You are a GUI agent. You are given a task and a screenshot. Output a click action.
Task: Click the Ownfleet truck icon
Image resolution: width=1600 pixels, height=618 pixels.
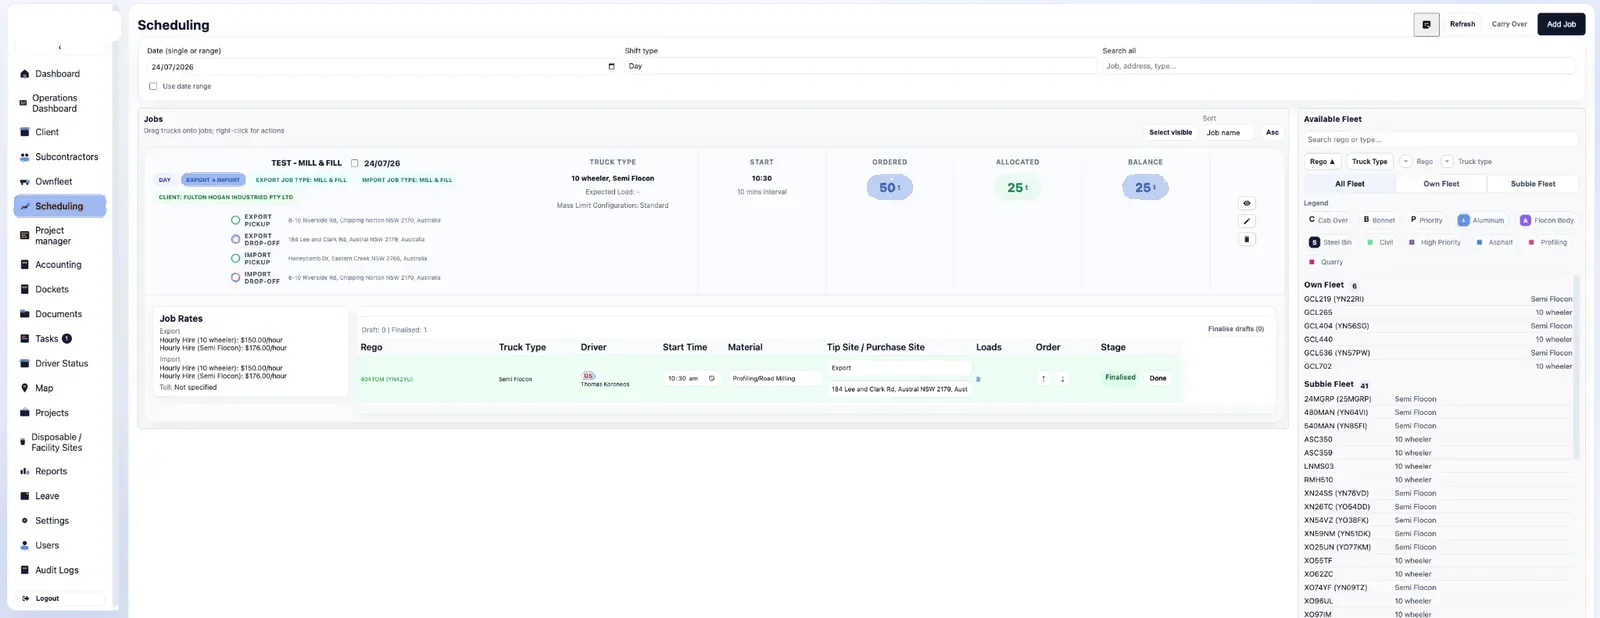click(25, 182)
